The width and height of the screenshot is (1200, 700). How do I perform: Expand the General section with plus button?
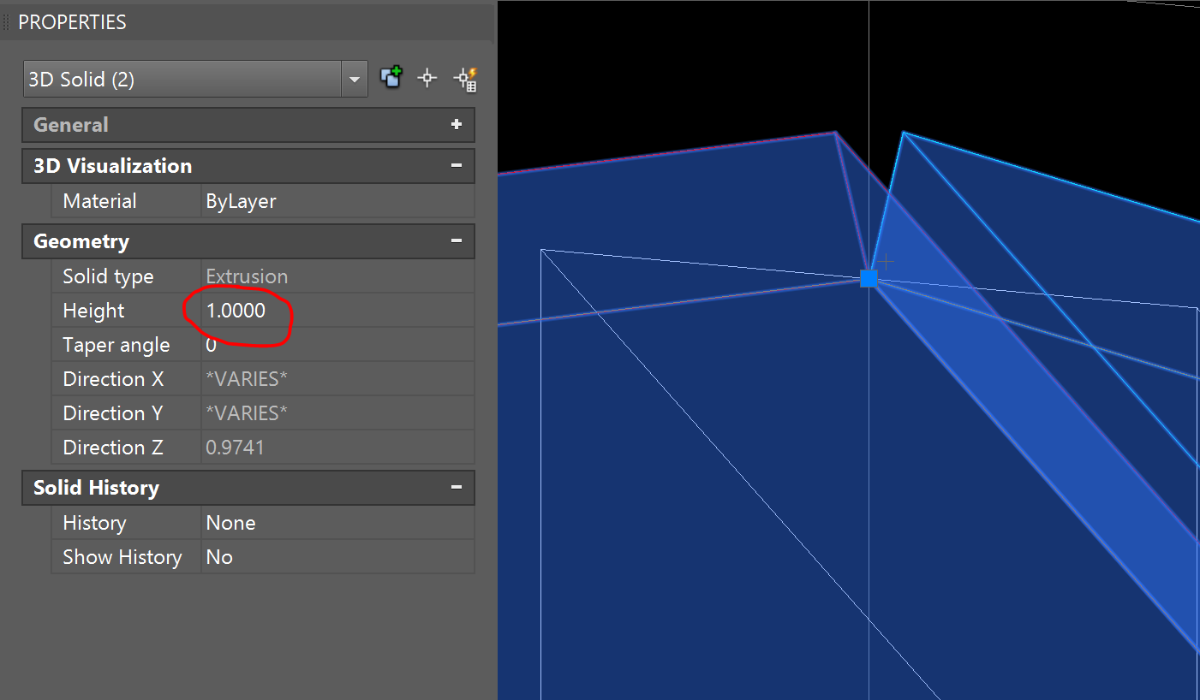[456, 125]
